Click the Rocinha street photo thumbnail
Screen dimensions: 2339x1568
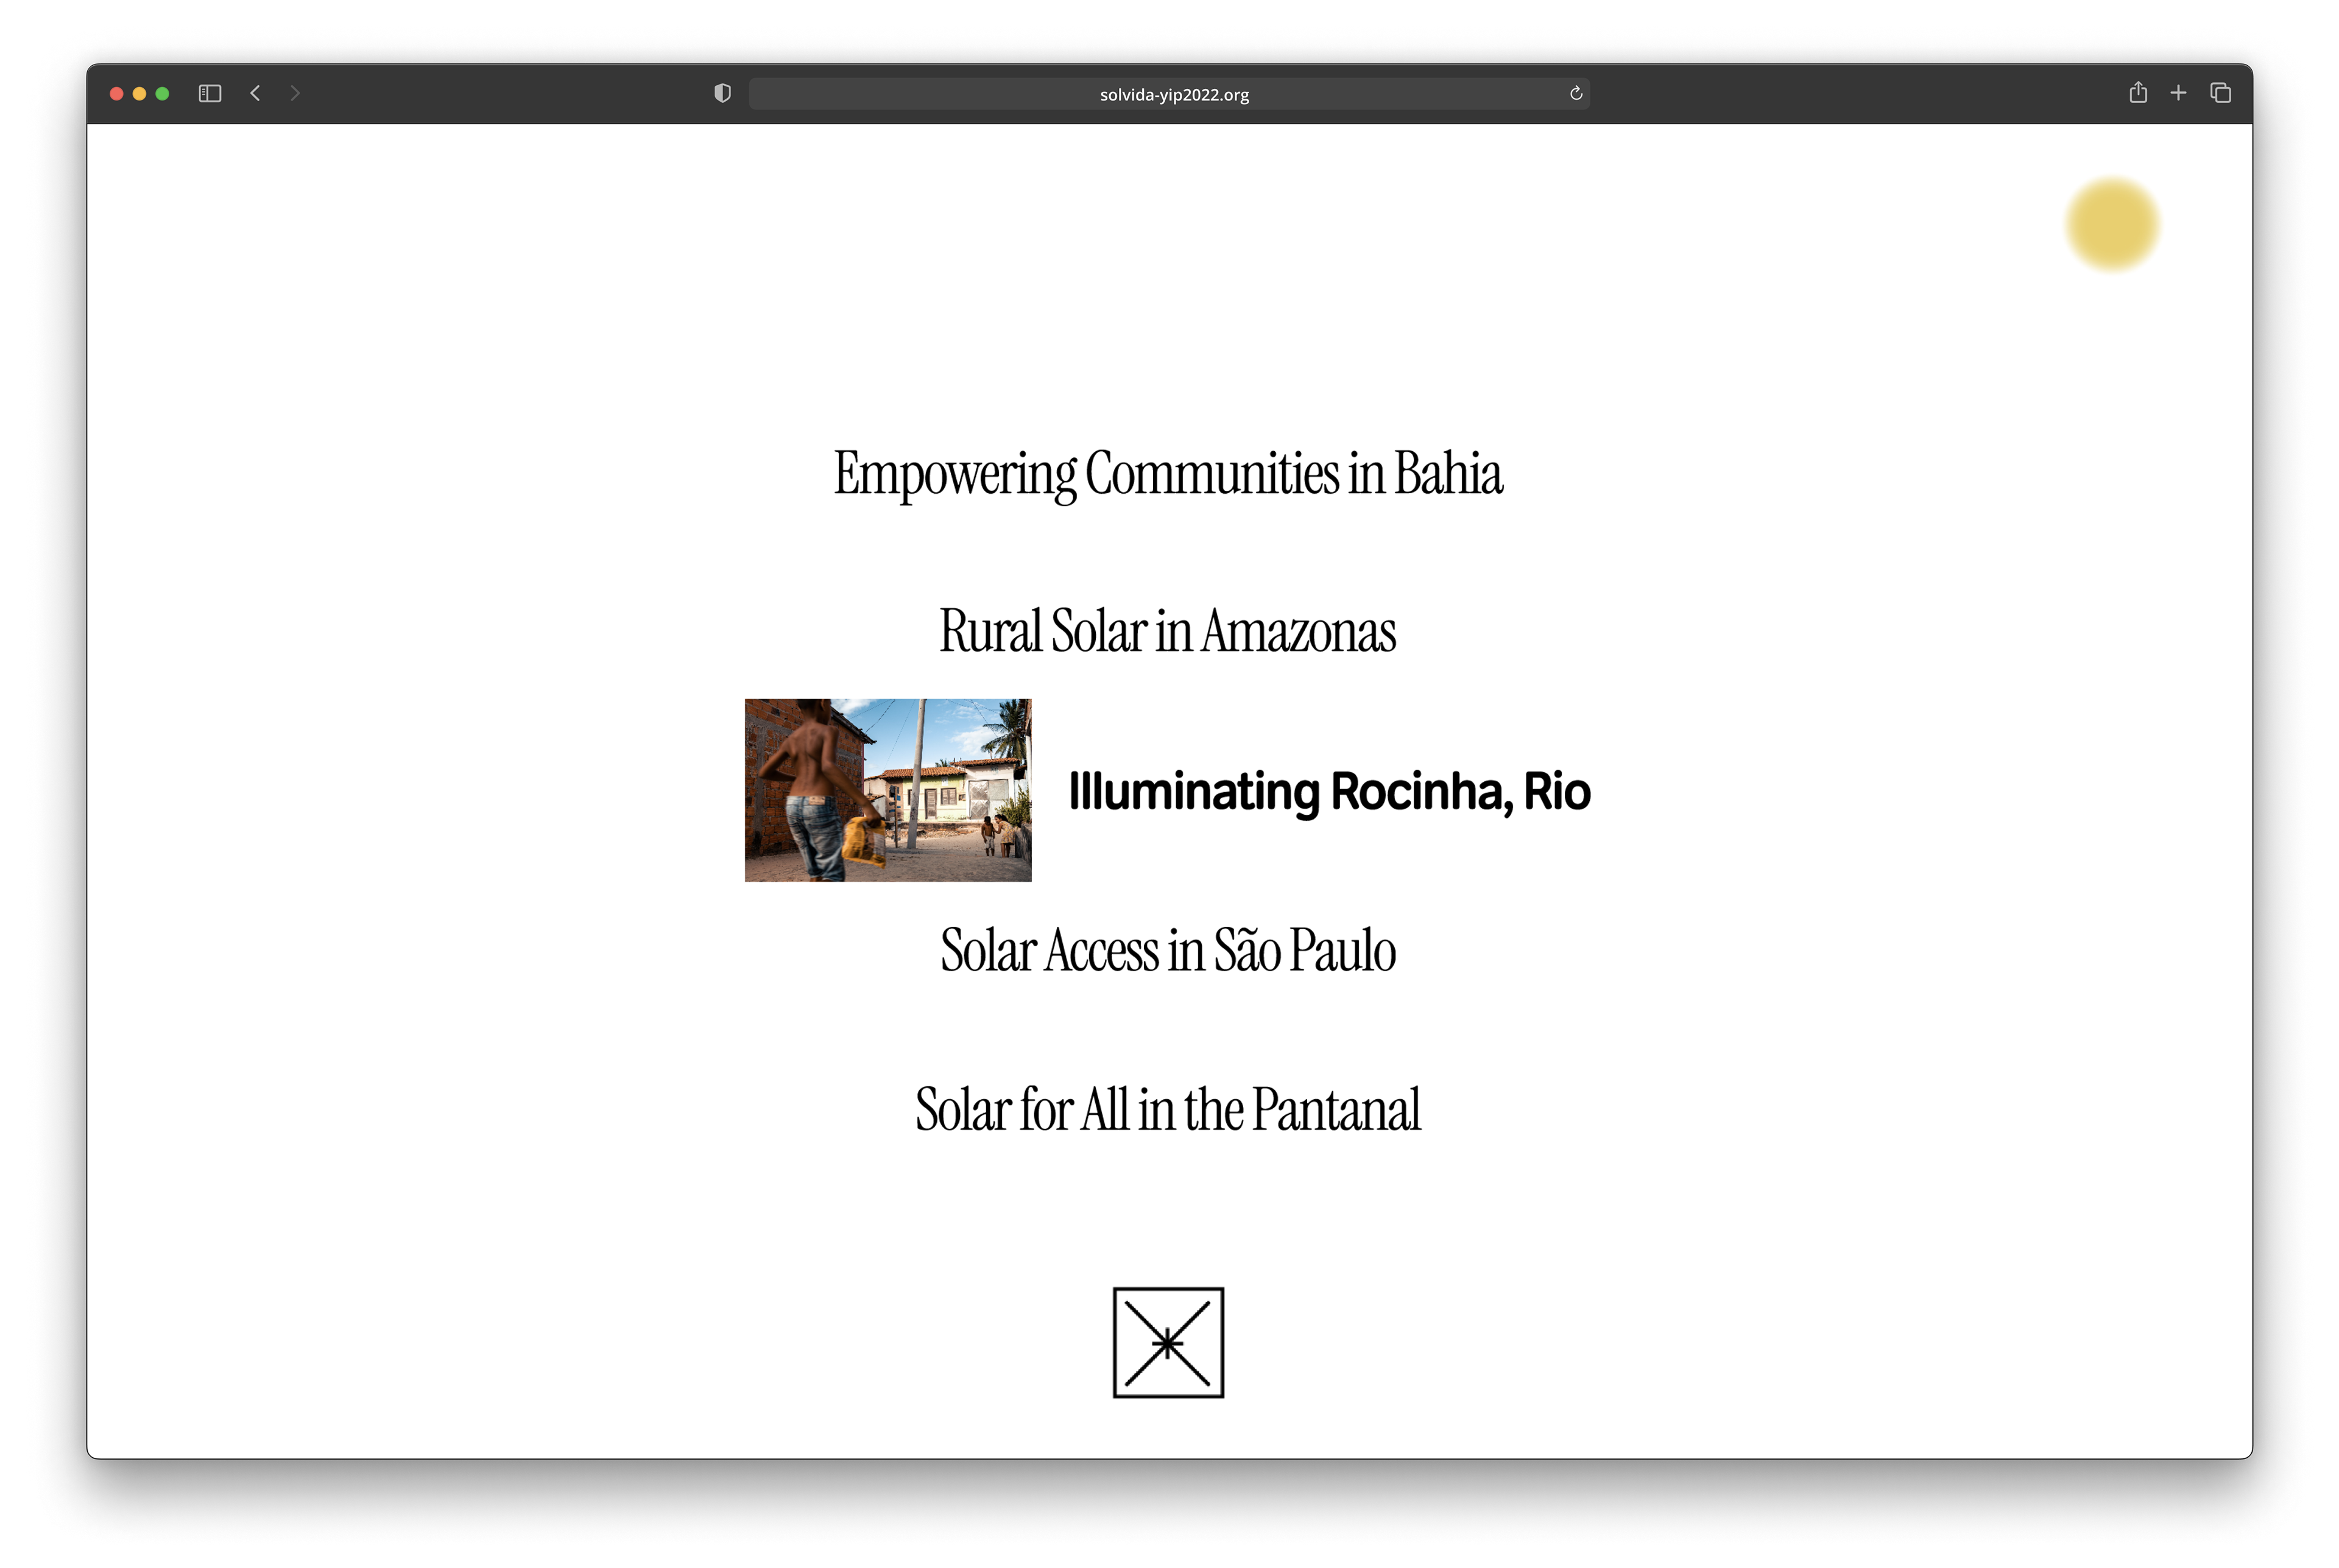[x=888, y=790]
